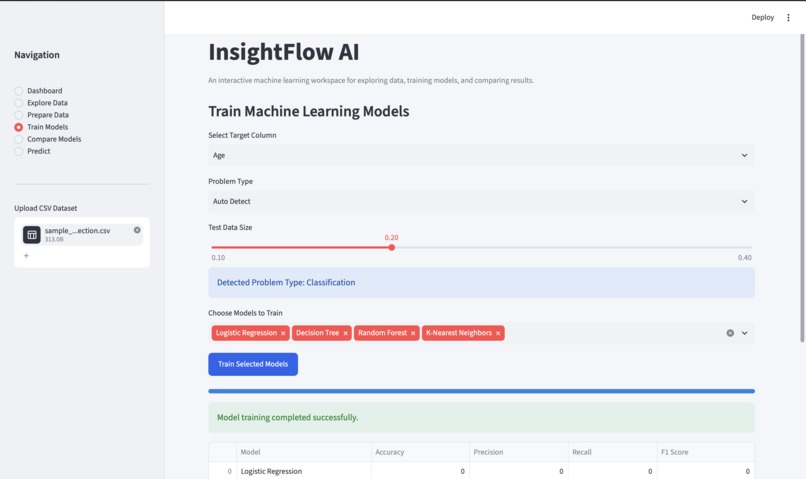Remove the K-Nearest Neighbors model tag

tap(498, 333)
